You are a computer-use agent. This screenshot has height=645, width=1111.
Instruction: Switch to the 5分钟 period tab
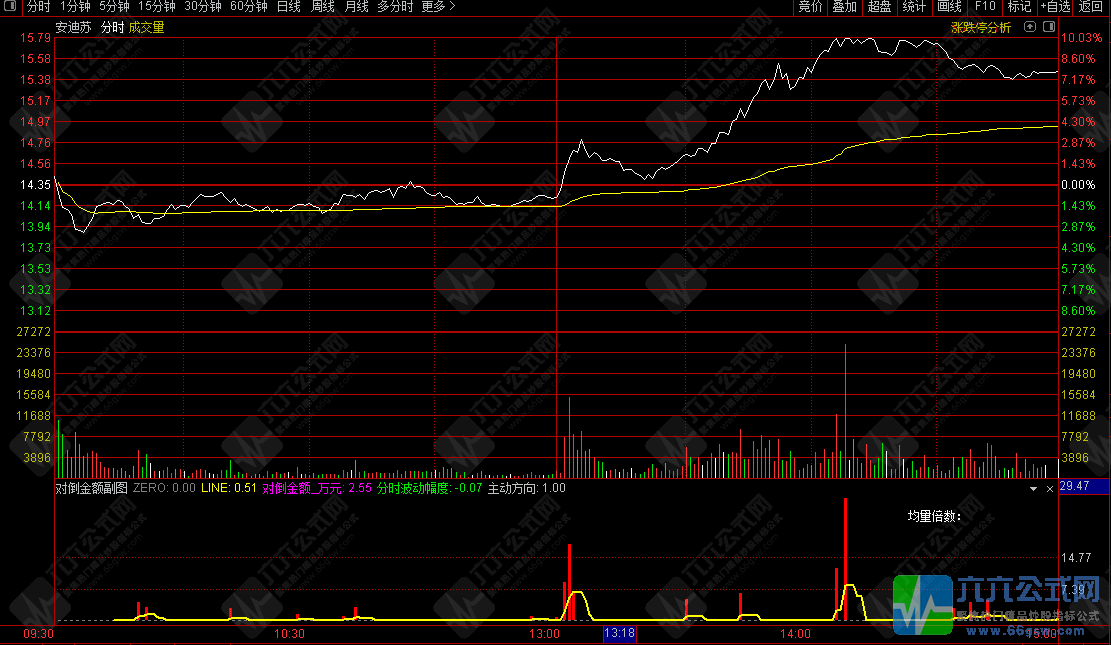(x=114, y=7)
